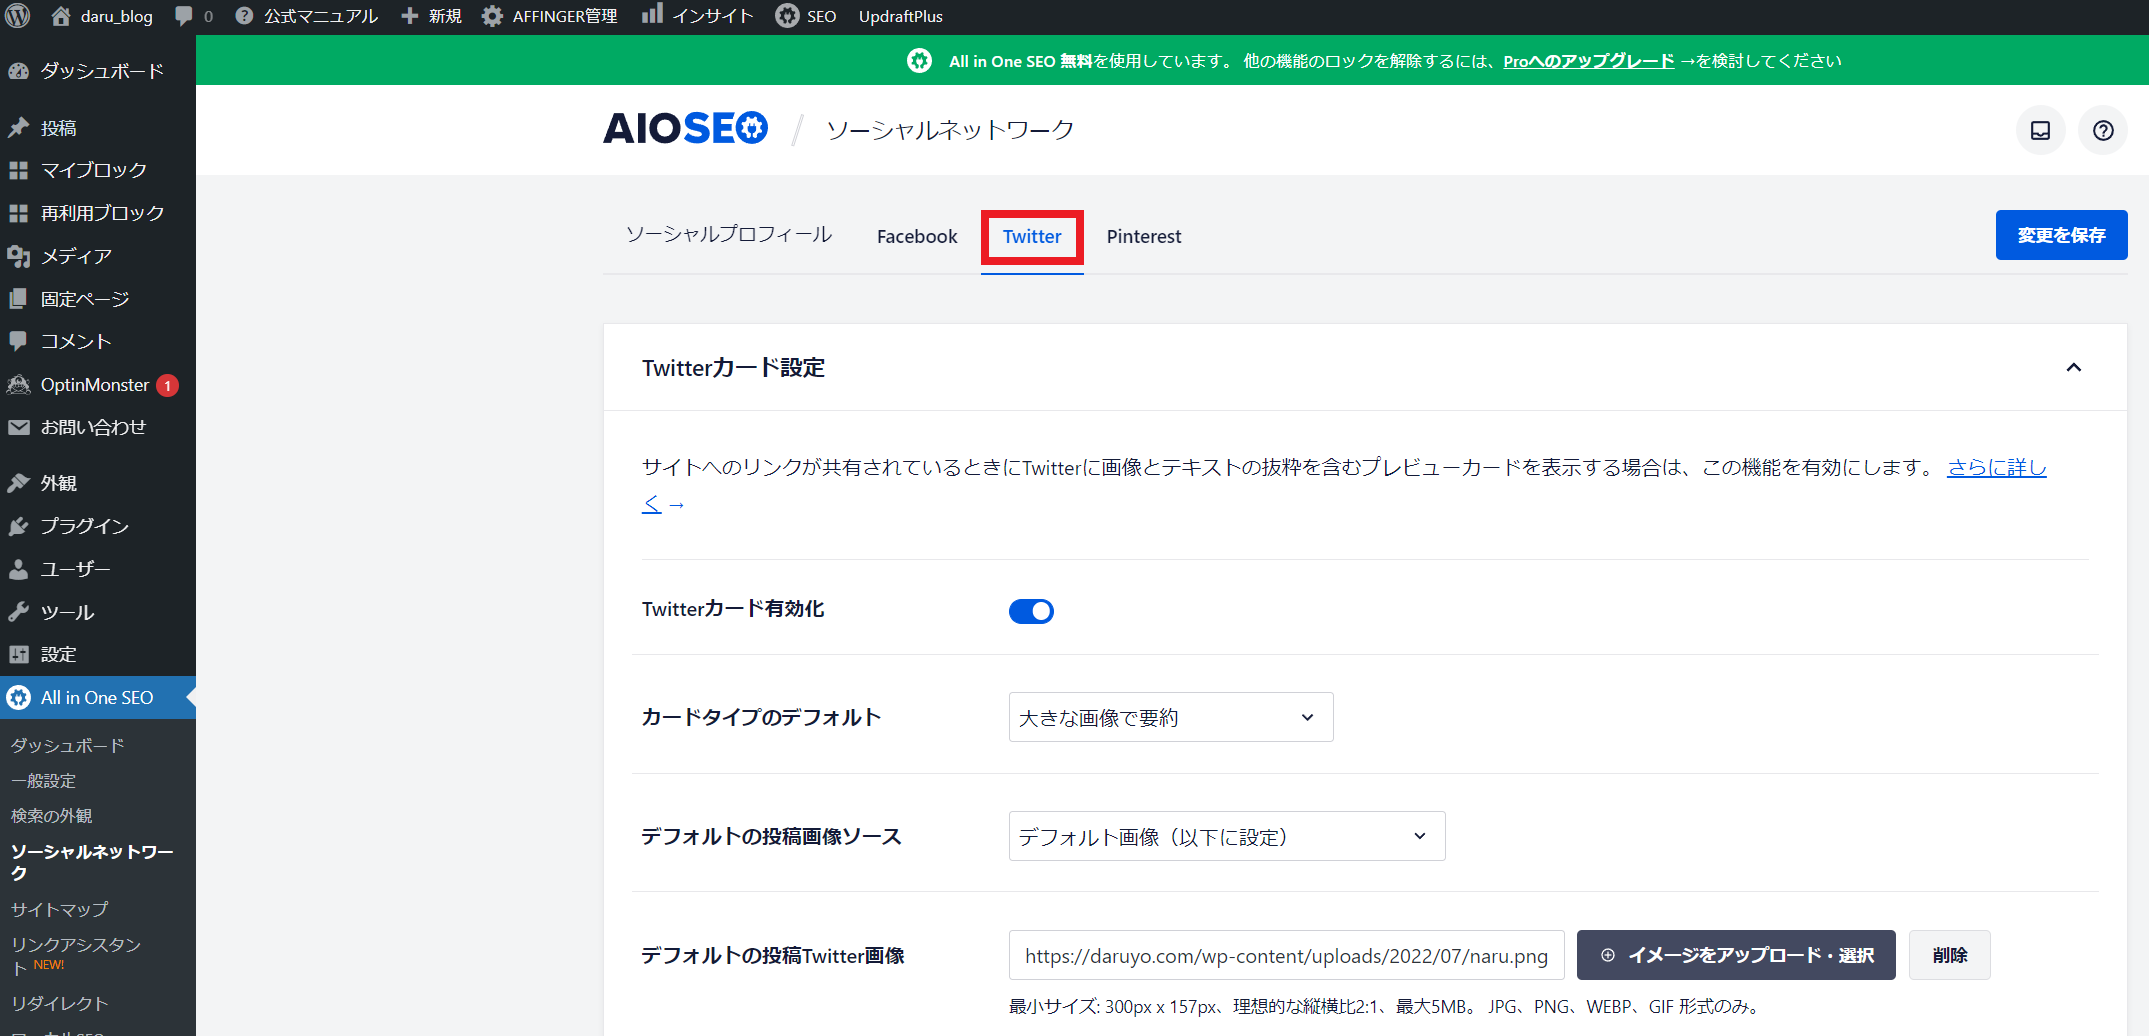Open ソーシャルネットワーク submenu item
Image resolution: width=2149 pixels, height=1036 pixels.
(x=92, y=862)
